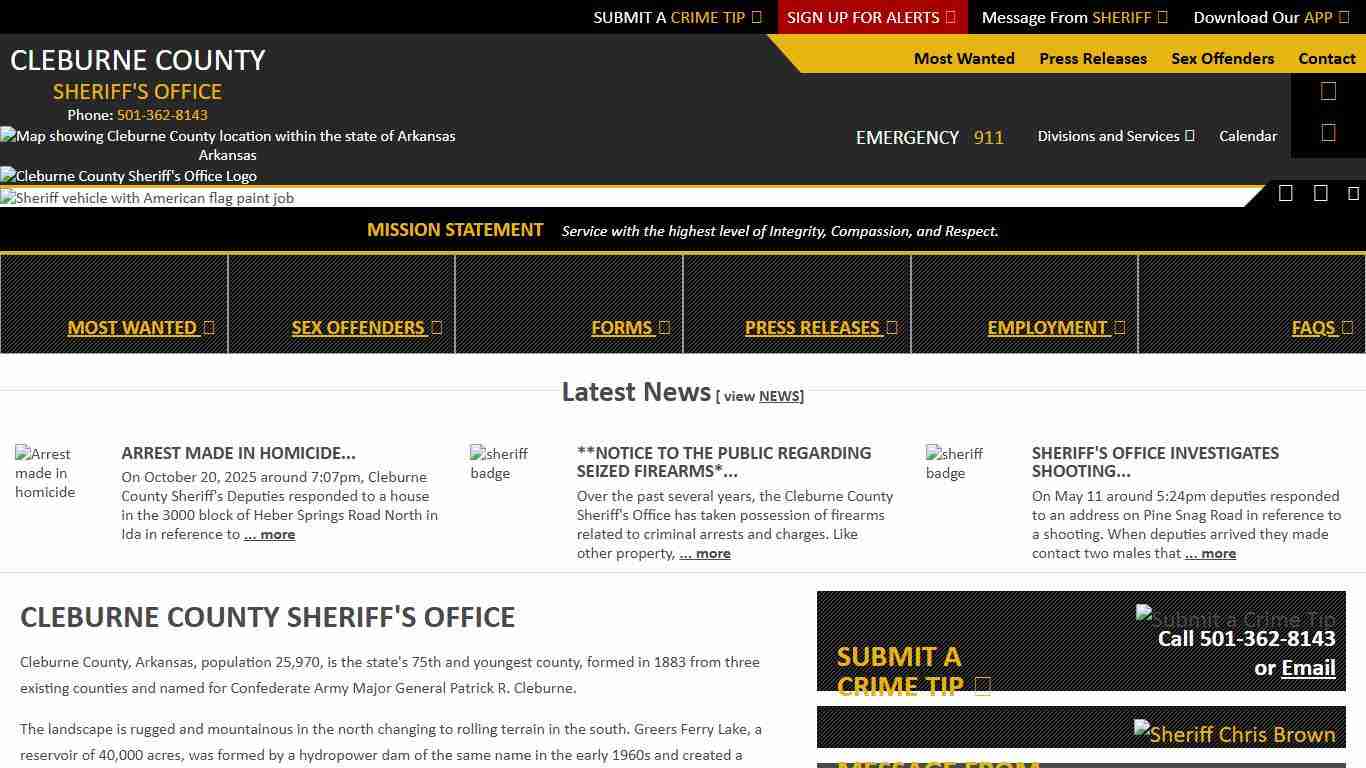This screenshot has width=1366, height=768.
Task: Select the Calendar menu item
Action: [1247, 136]
